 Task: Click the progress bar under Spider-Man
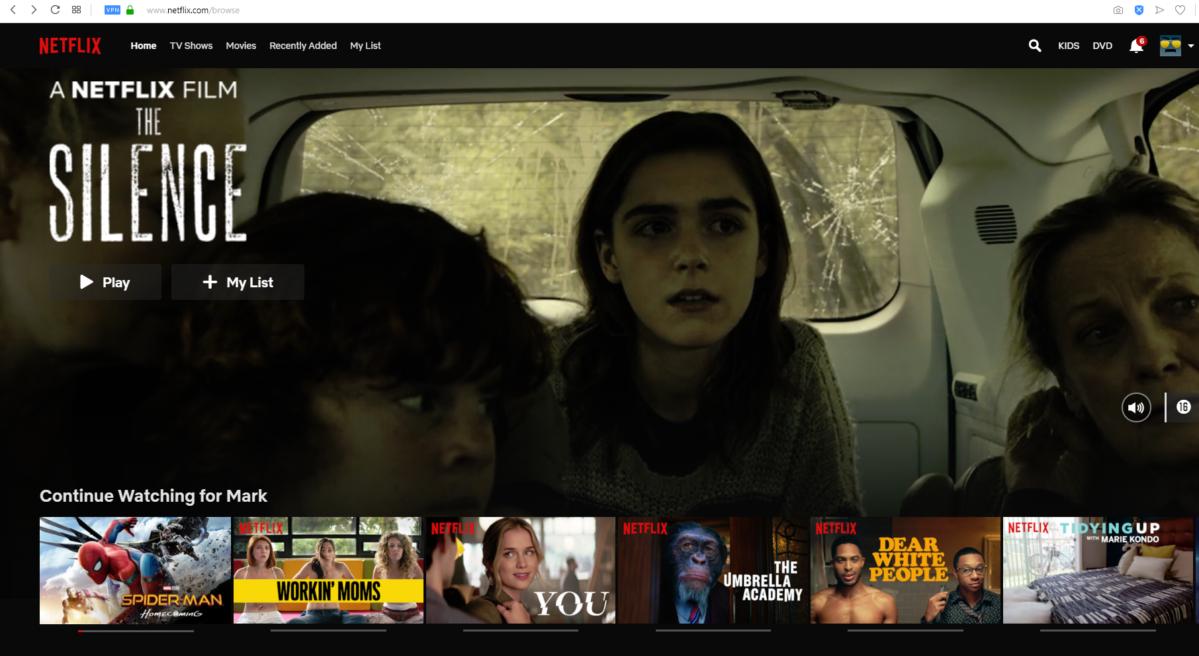coord(135,631)
